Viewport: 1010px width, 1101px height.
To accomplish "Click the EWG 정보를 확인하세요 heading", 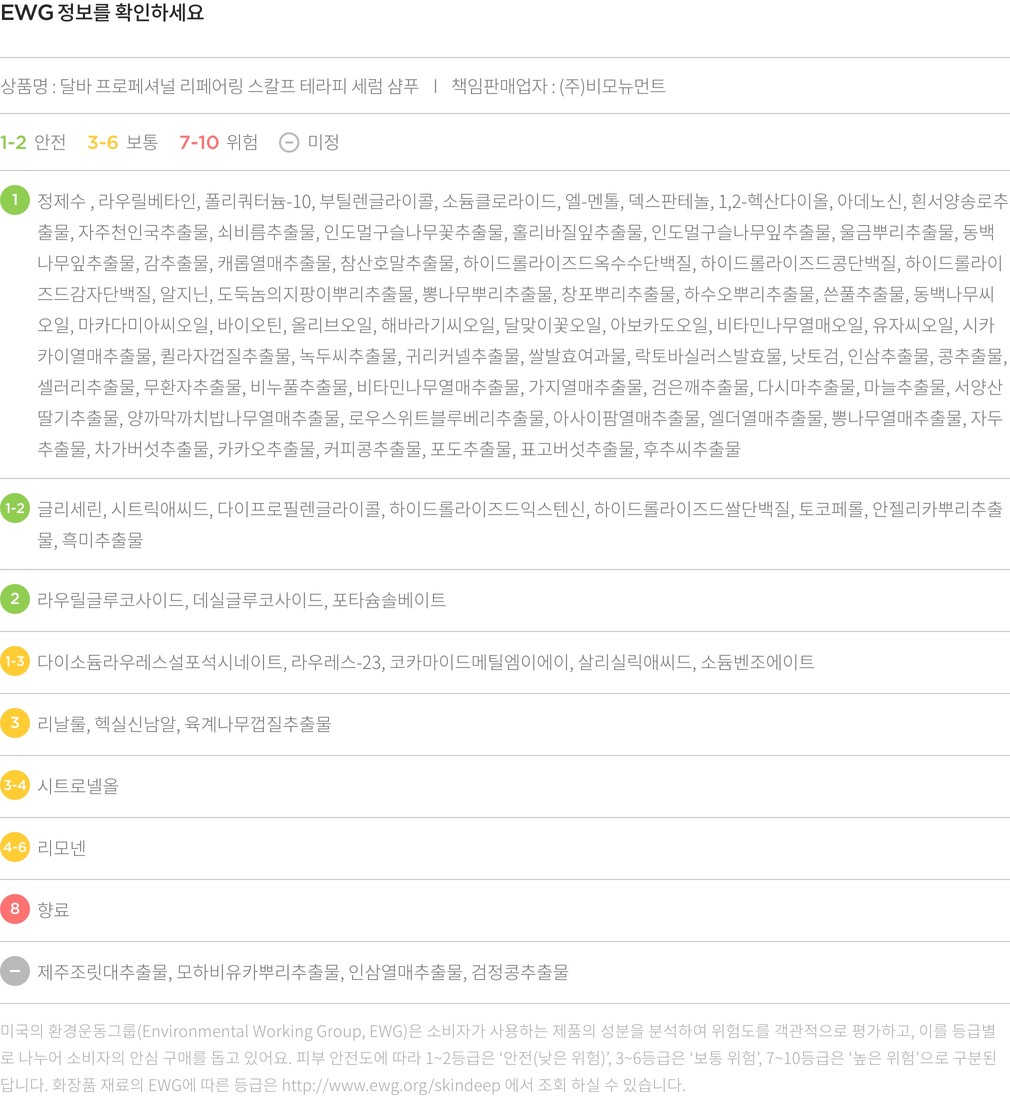I will click(x=103, y=14).
